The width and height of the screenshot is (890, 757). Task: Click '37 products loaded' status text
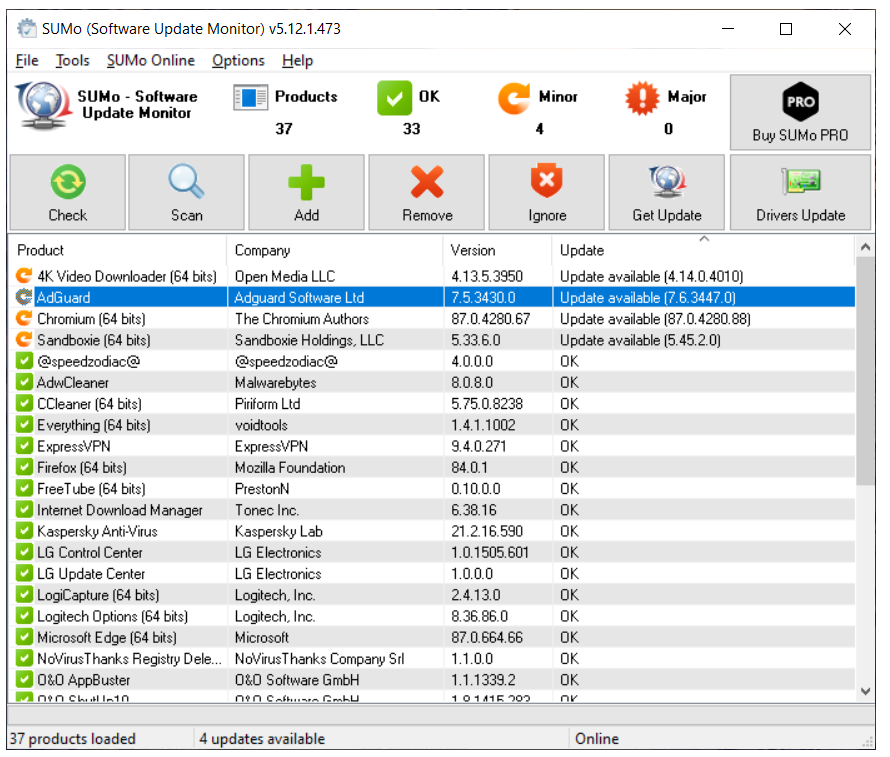click(73, 738)
